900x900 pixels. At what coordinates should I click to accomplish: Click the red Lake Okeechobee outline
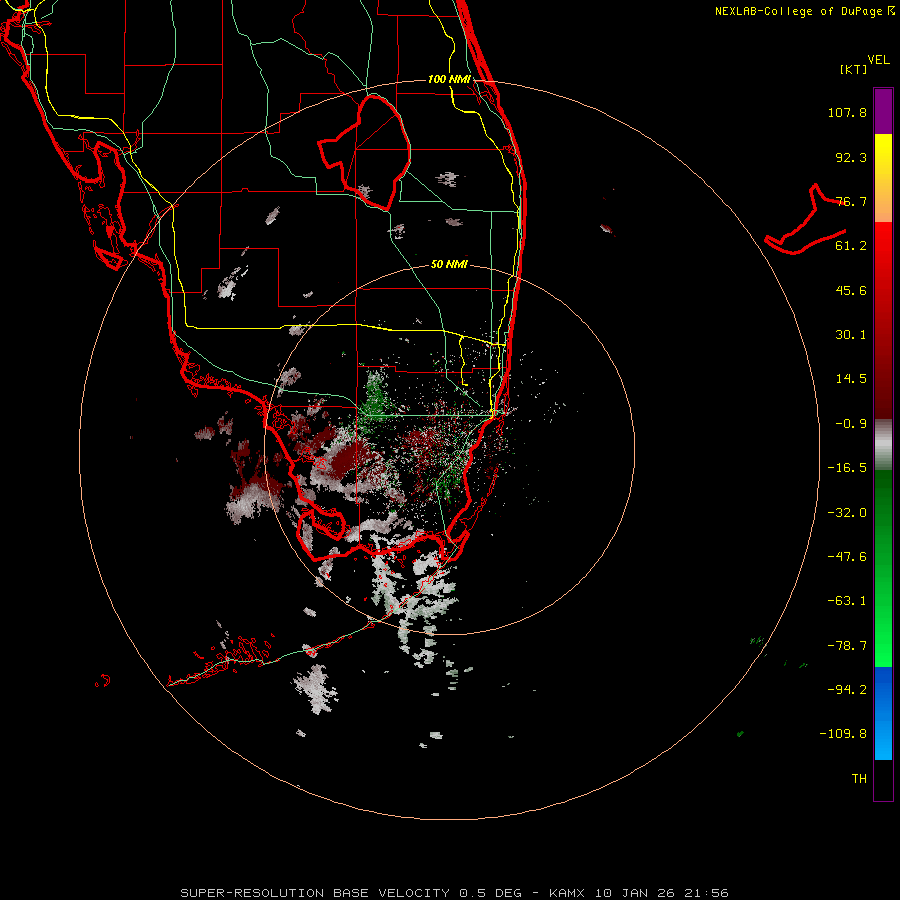pos(365,152)
